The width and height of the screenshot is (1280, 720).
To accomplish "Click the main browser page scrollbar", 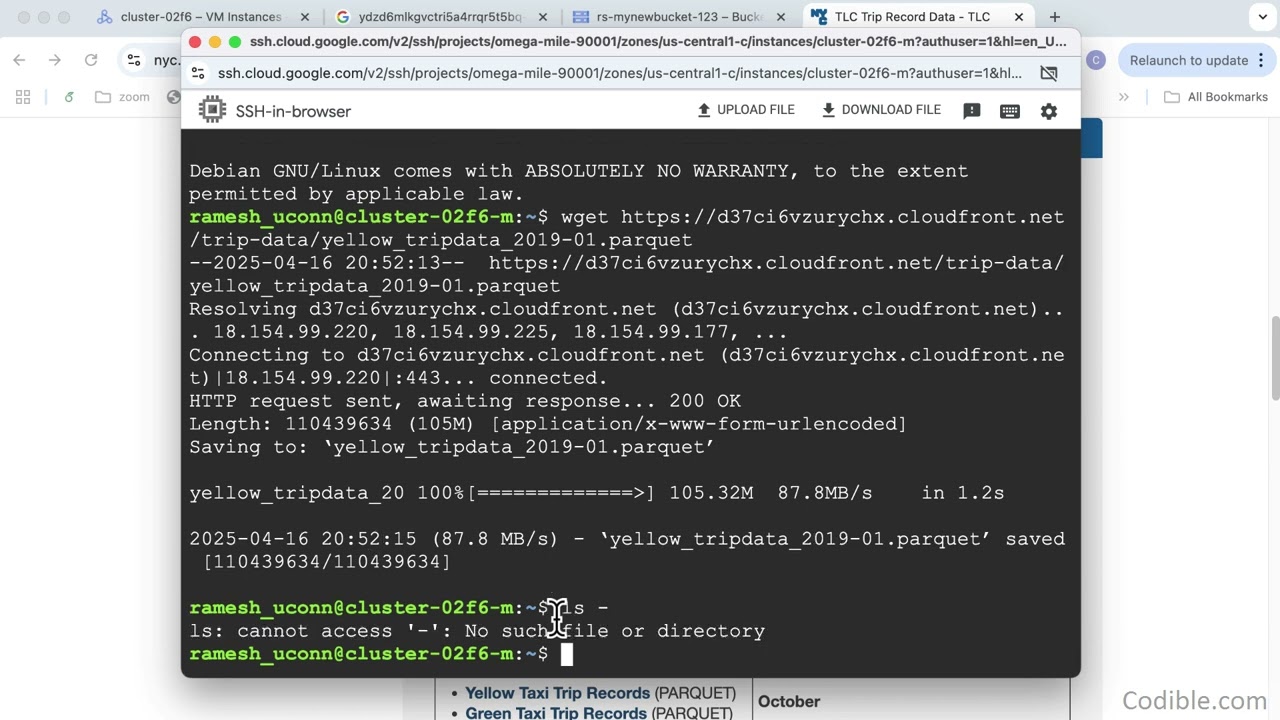I will (x=1275, y=360).
